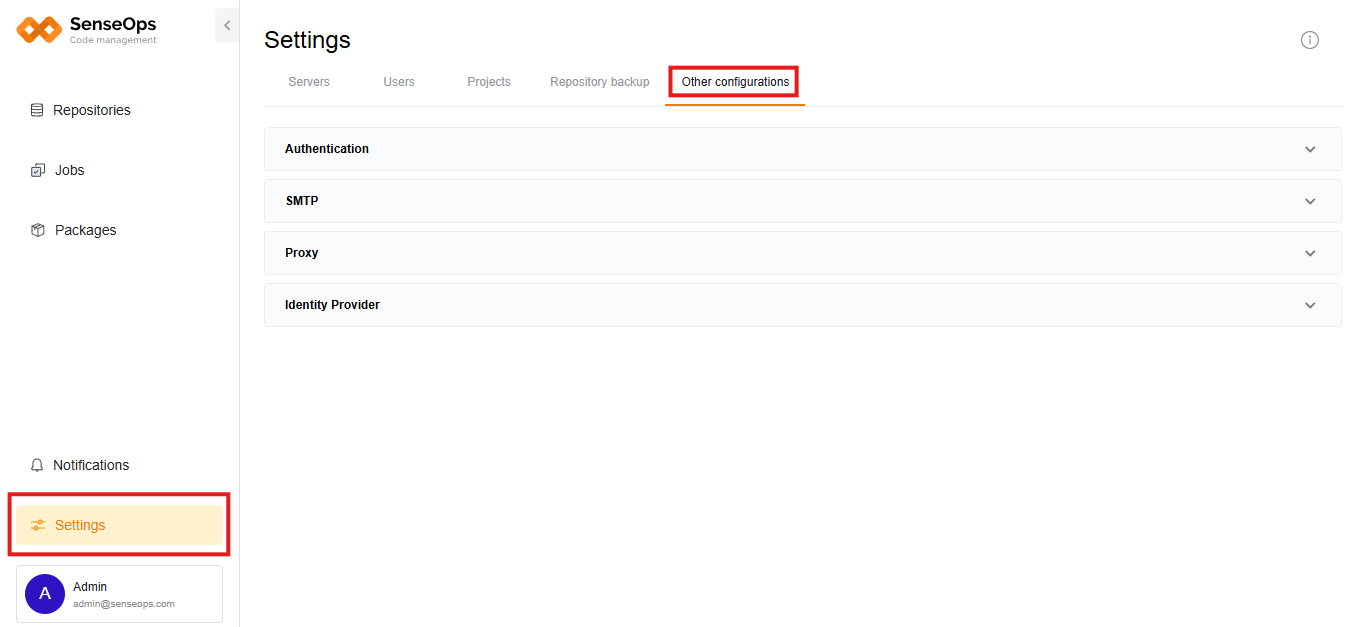Click the Settings sidebar label
Image resolution: width=1365 pixels, height=627 pixels.
80,525
